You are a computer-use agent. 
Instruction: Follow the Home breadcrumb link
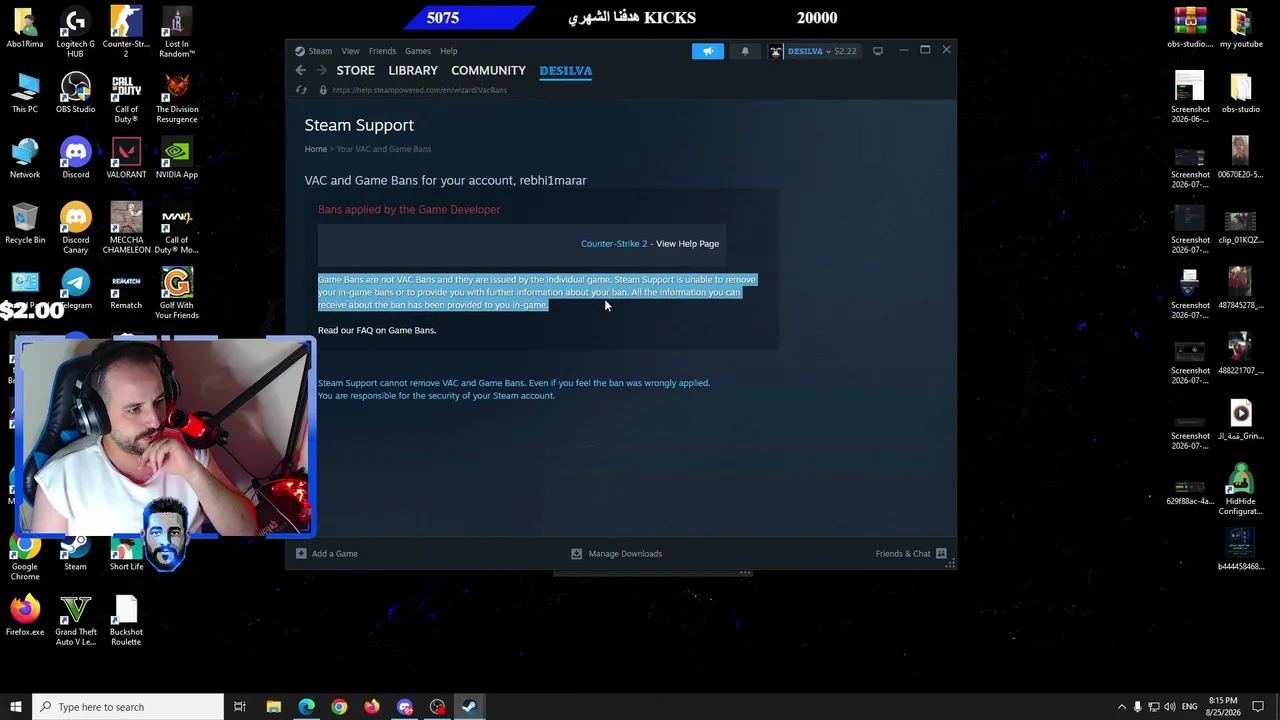[x=316, y=149]
